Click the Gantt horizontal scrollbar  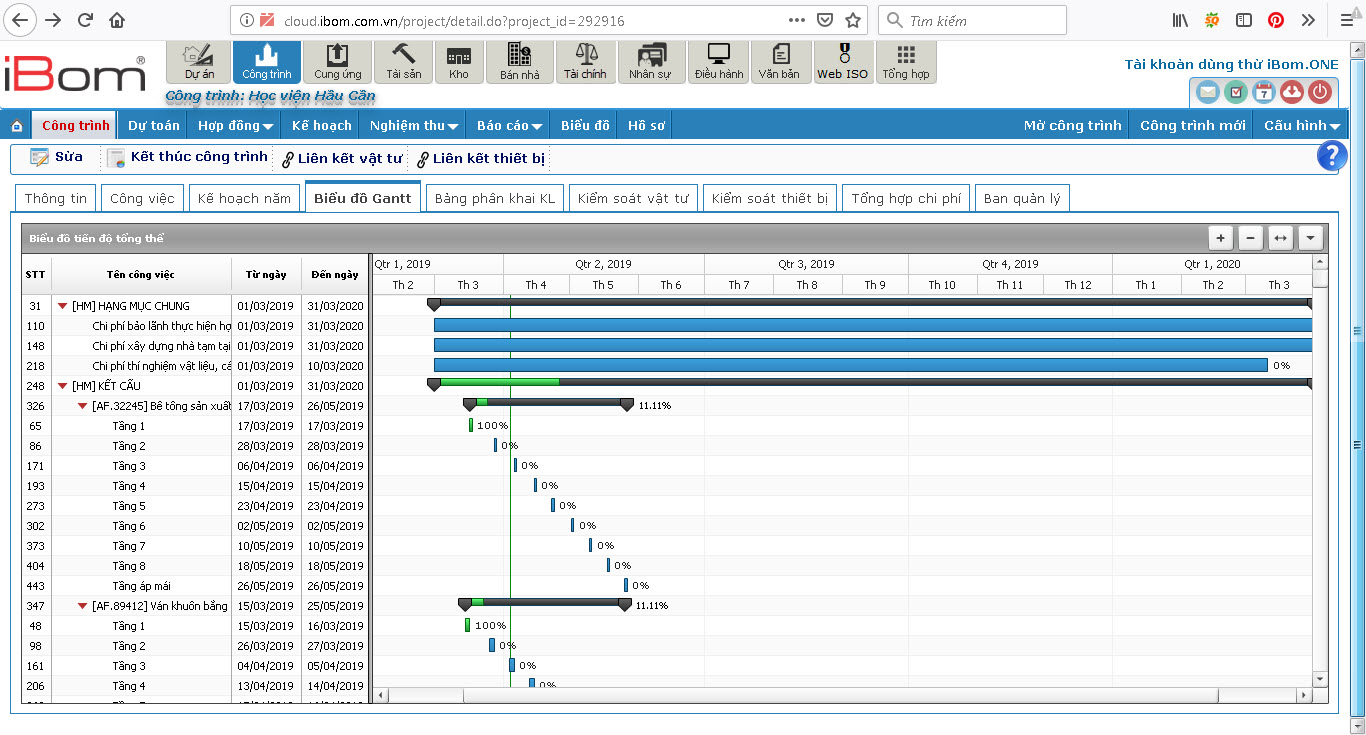[x=842, y=695]
